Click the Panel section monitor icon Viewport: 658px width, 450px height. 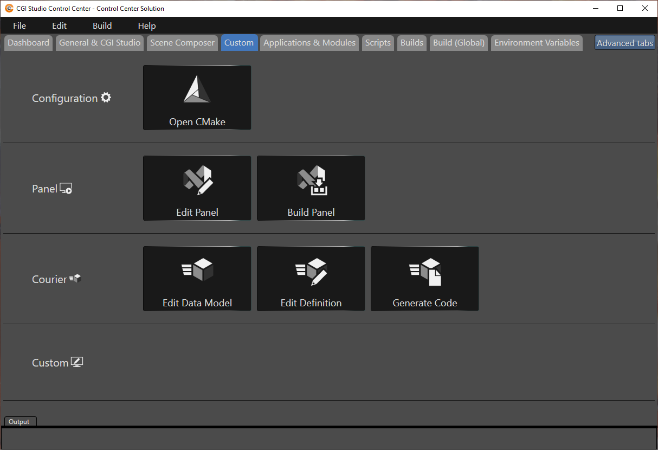click(66, 188)
